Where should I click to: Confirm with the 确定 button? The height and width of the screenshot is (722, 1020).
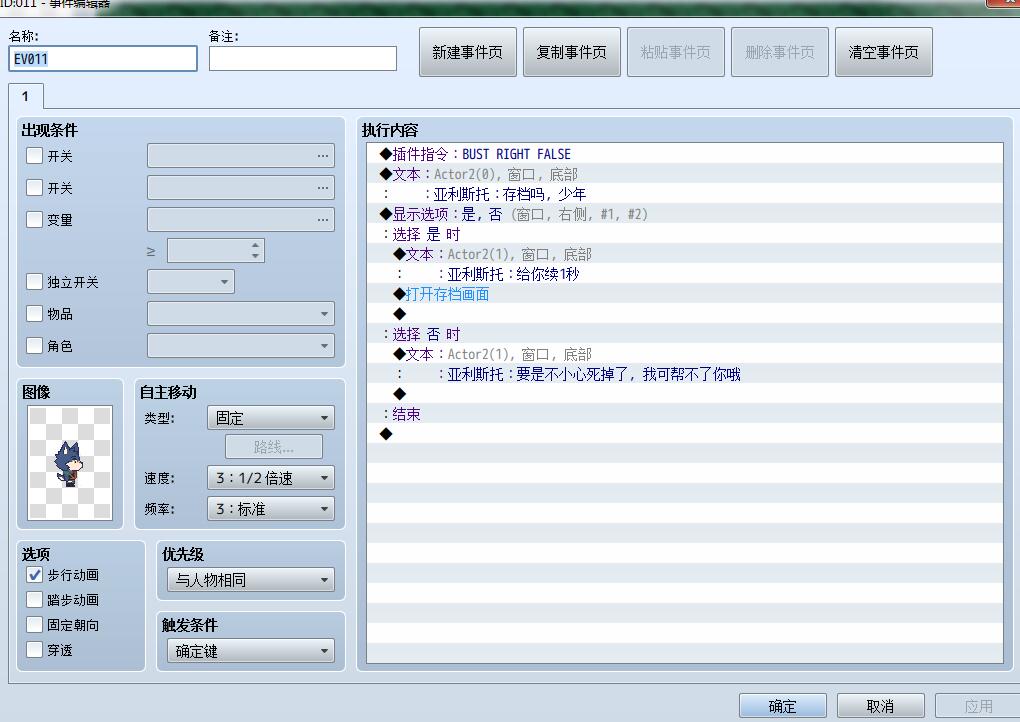(x=783, y=706)
